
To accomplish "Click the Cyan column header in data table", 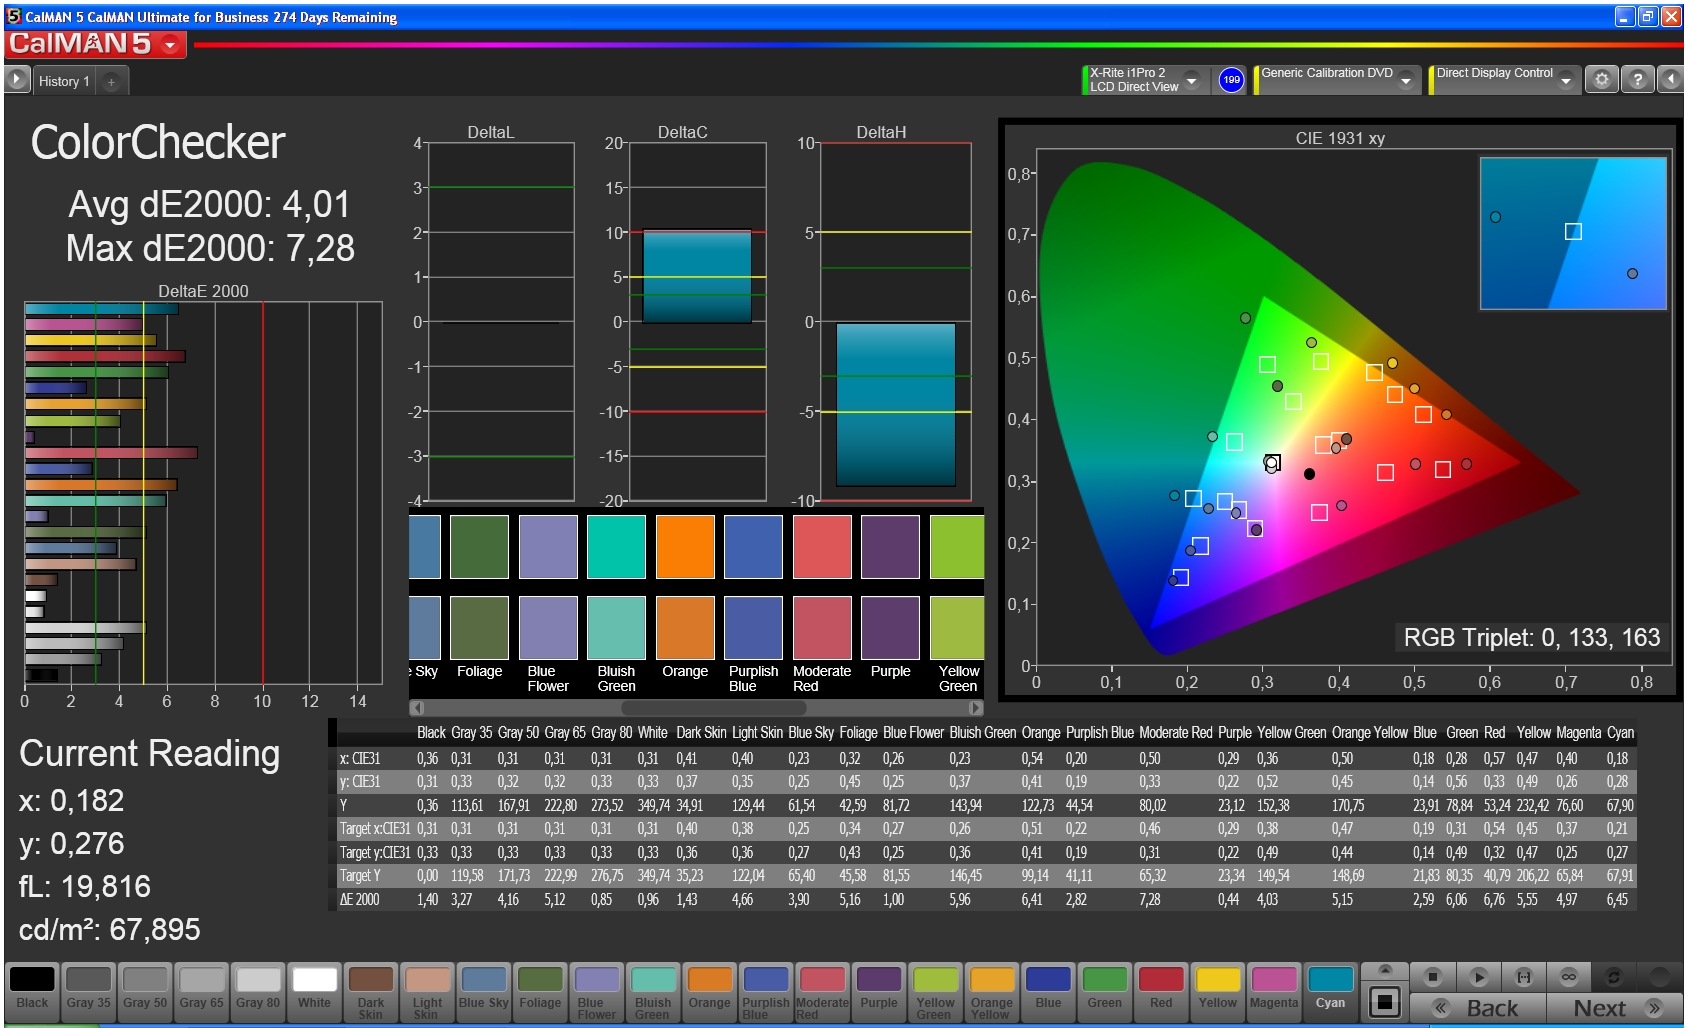I will click(1620, 733).
